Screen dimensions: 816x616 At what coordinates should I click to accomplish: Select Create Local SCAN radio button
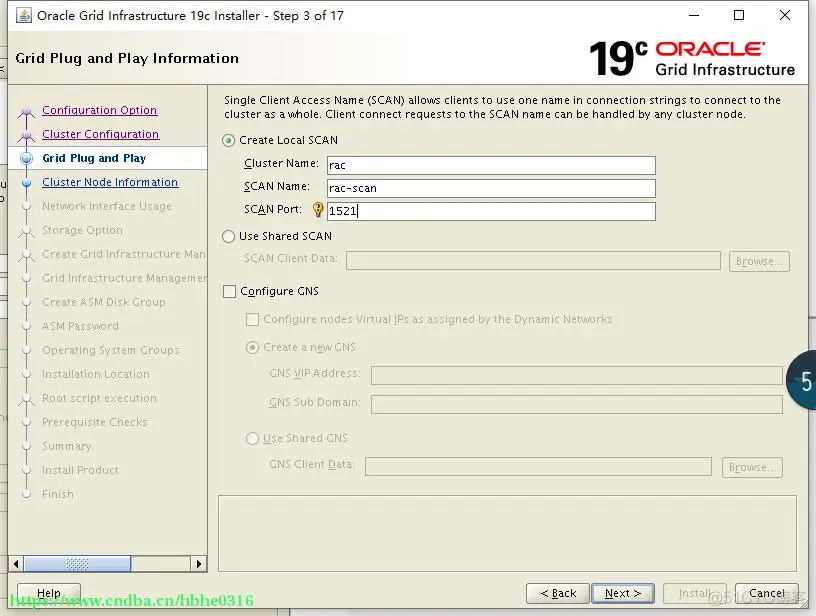228,140
